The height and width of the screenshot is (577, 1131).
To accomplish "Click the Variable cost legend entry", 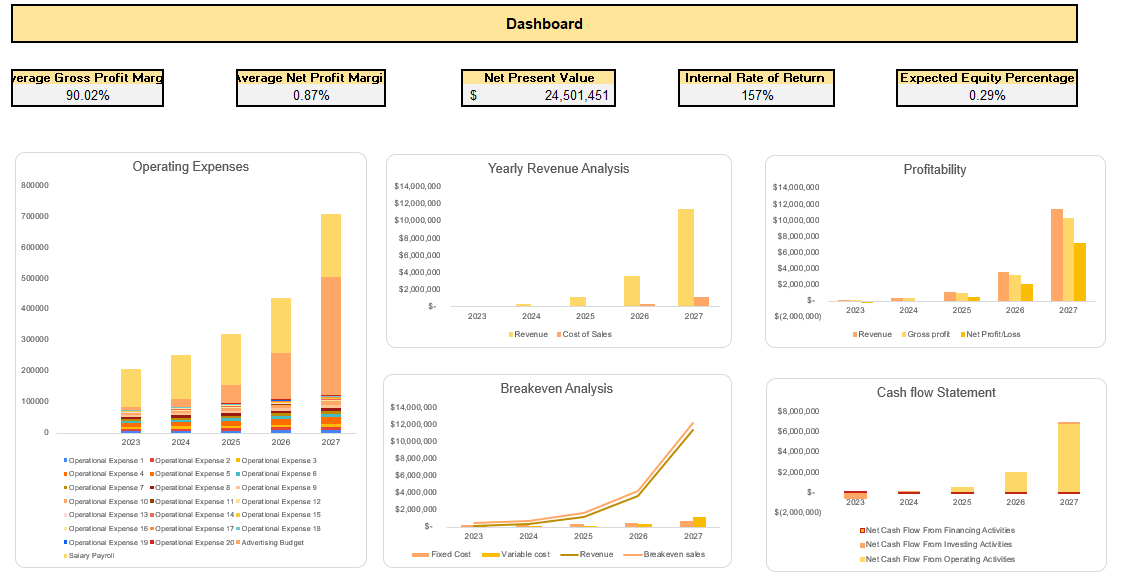I will (x=491, y=553).
